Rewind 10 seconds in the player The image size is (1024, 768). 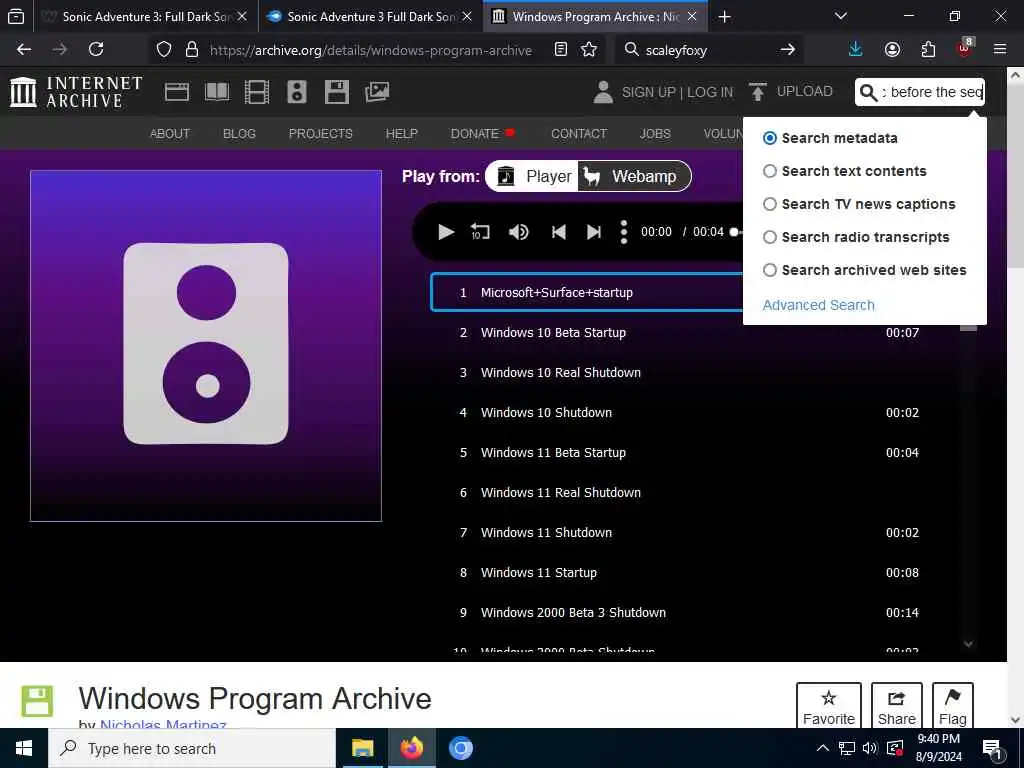pyautogui.click(x=480, y=232)
